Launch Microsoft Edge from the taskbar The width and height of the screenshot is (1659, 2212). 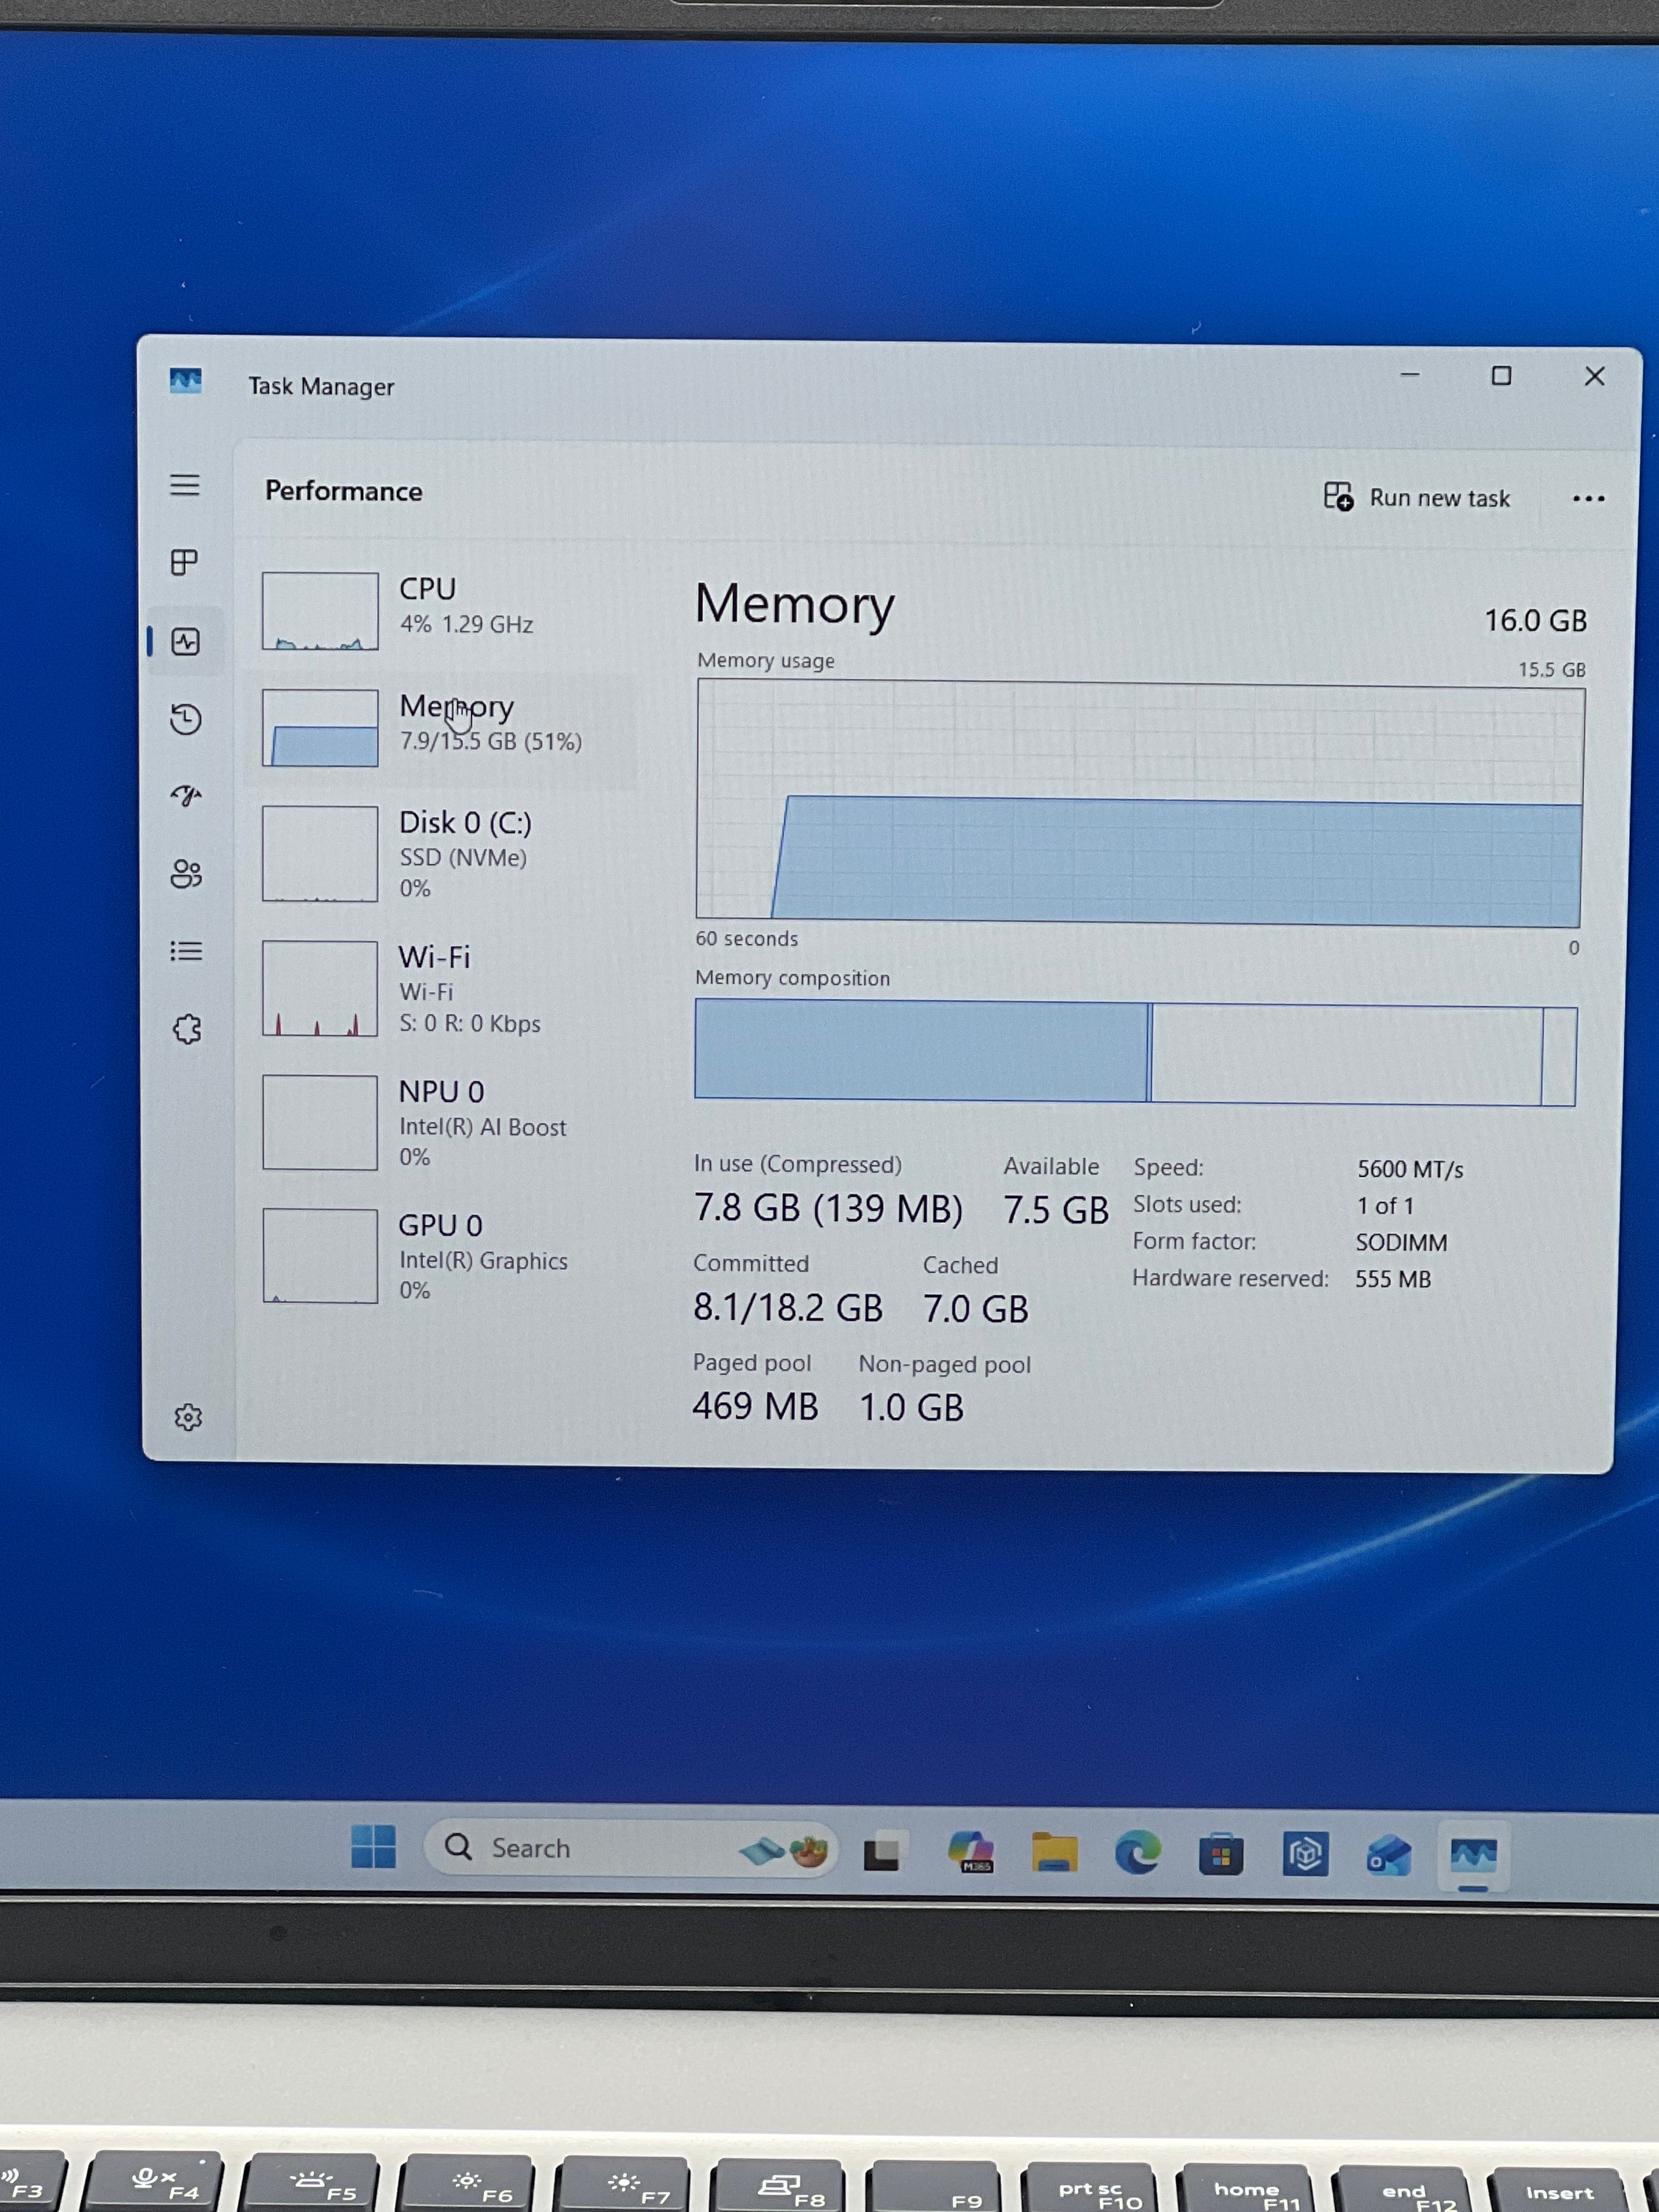1138,1853
